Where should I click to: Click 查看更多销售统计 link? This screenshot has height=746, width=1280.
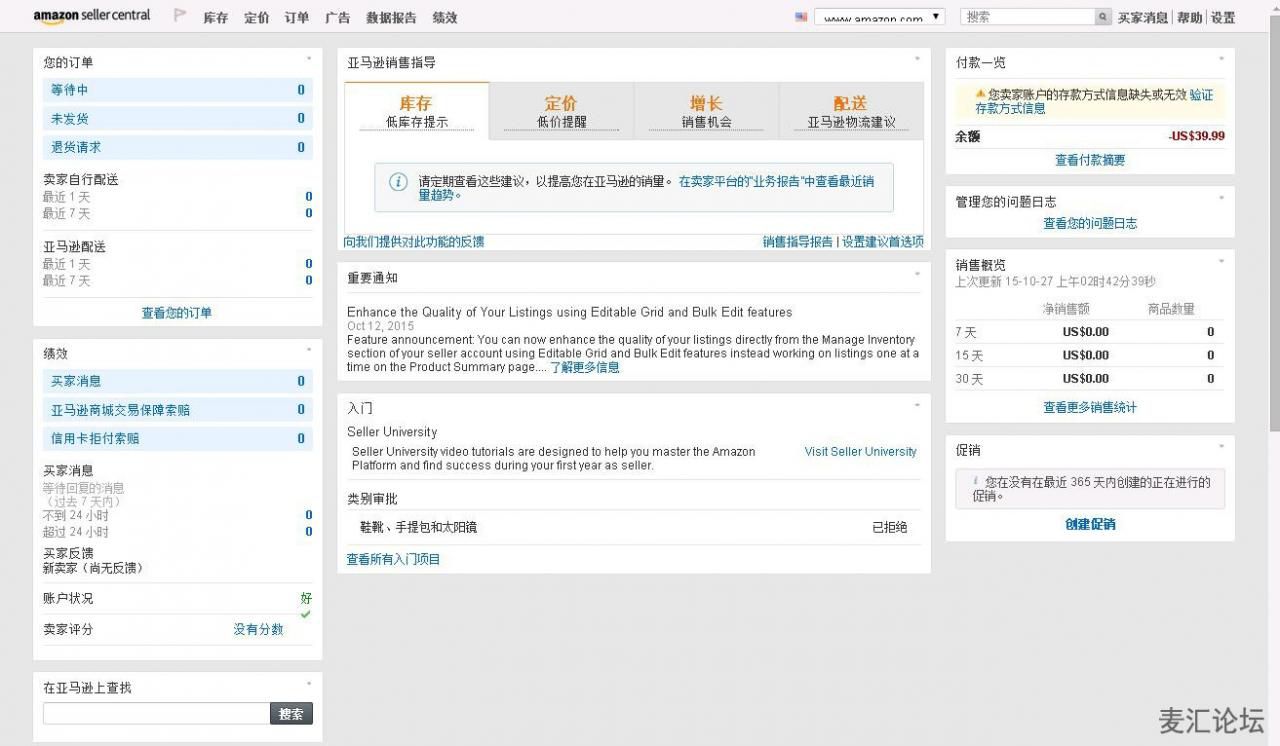point(1090,408)
